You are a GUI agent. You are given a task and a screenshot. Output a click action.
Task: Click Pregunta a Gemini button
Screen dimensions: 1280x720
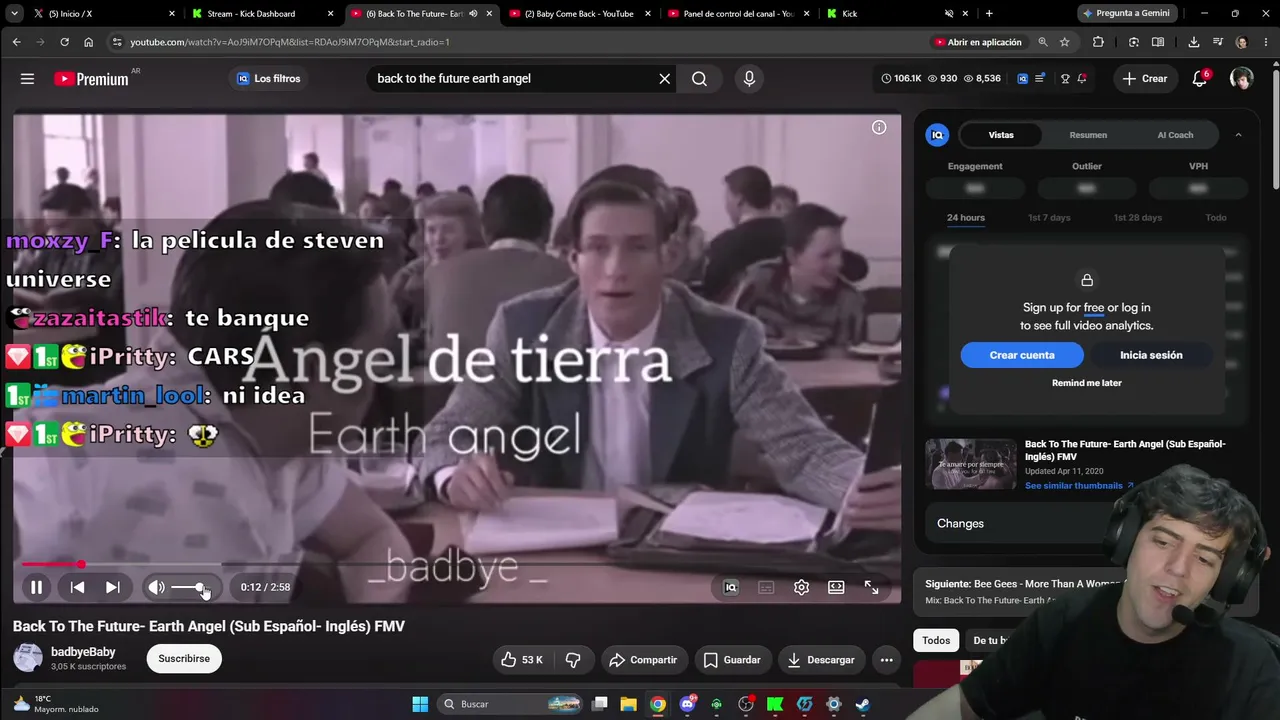click(1127, 14)
